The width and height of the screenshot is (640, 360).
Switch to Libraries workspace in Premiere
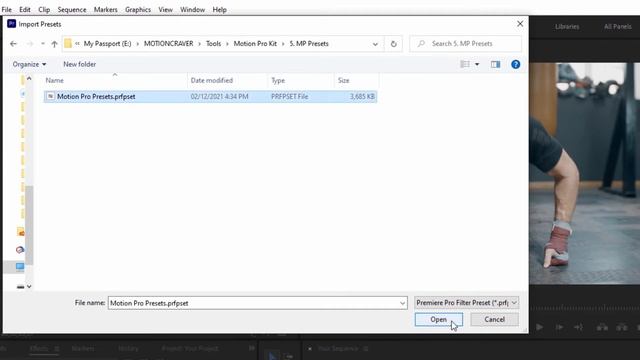(x=567, y=27)
